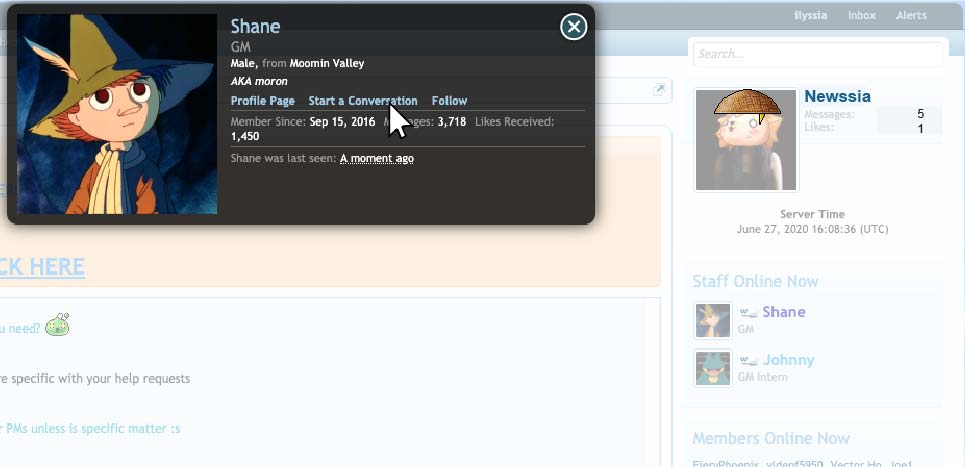
Task: Click the staff badge icon beside Johnny
Action: 747,360
